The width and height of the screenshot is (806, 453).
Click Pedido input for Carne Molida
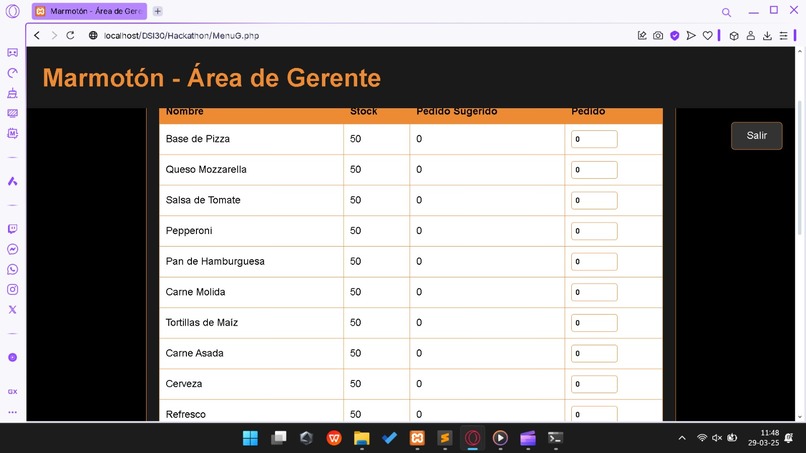pos(594,292)
